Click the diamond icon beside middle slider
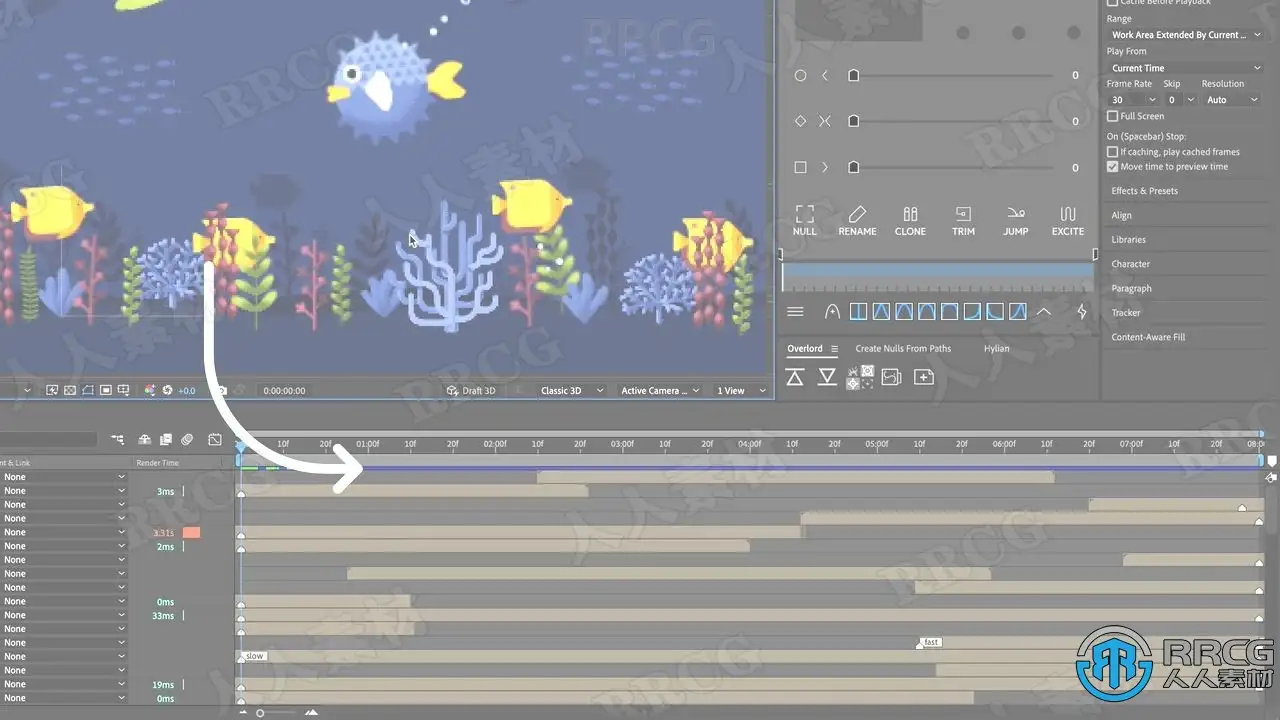This screenshot has width=1280, height=720. pos(800,121)
